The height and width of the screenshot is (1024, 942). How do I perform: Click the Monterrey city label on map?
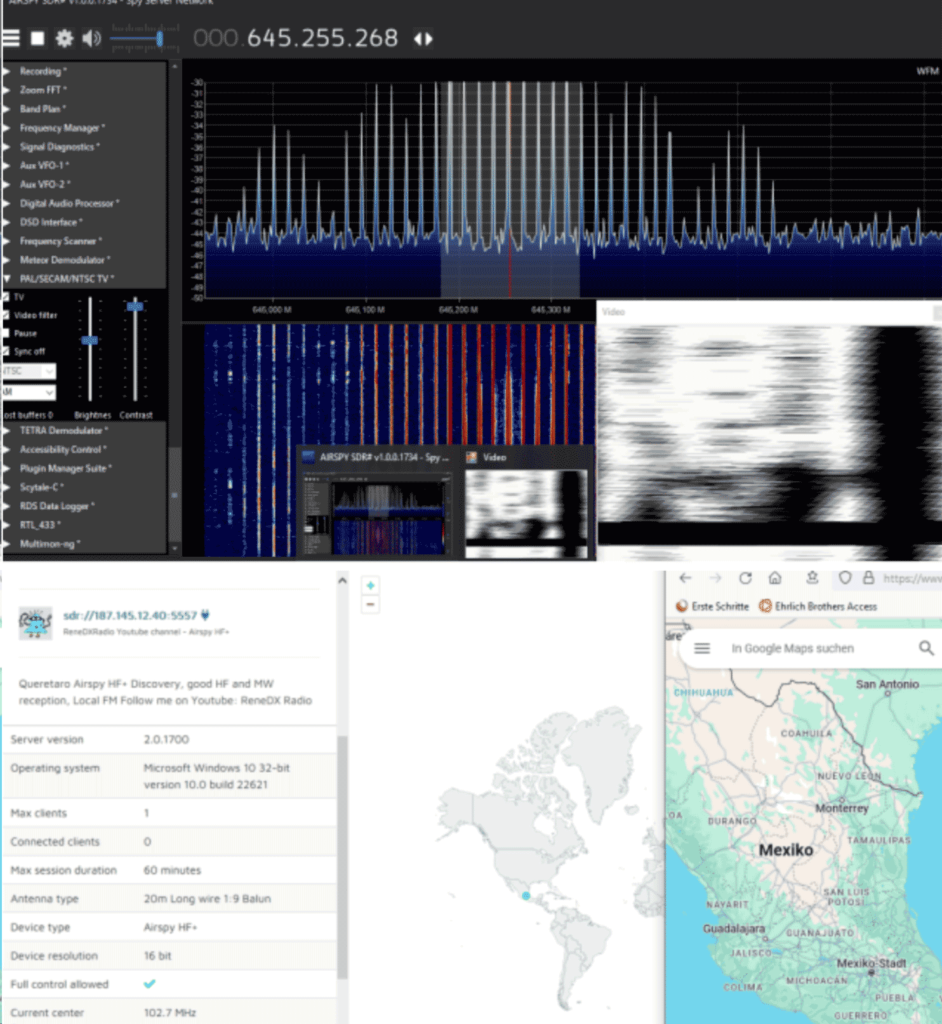(842, 808)
